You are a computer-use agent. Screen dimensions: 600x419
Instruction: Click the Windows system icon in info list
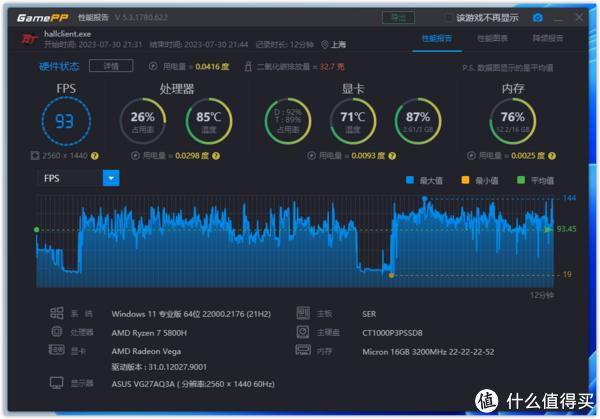[x=57, y=313]
